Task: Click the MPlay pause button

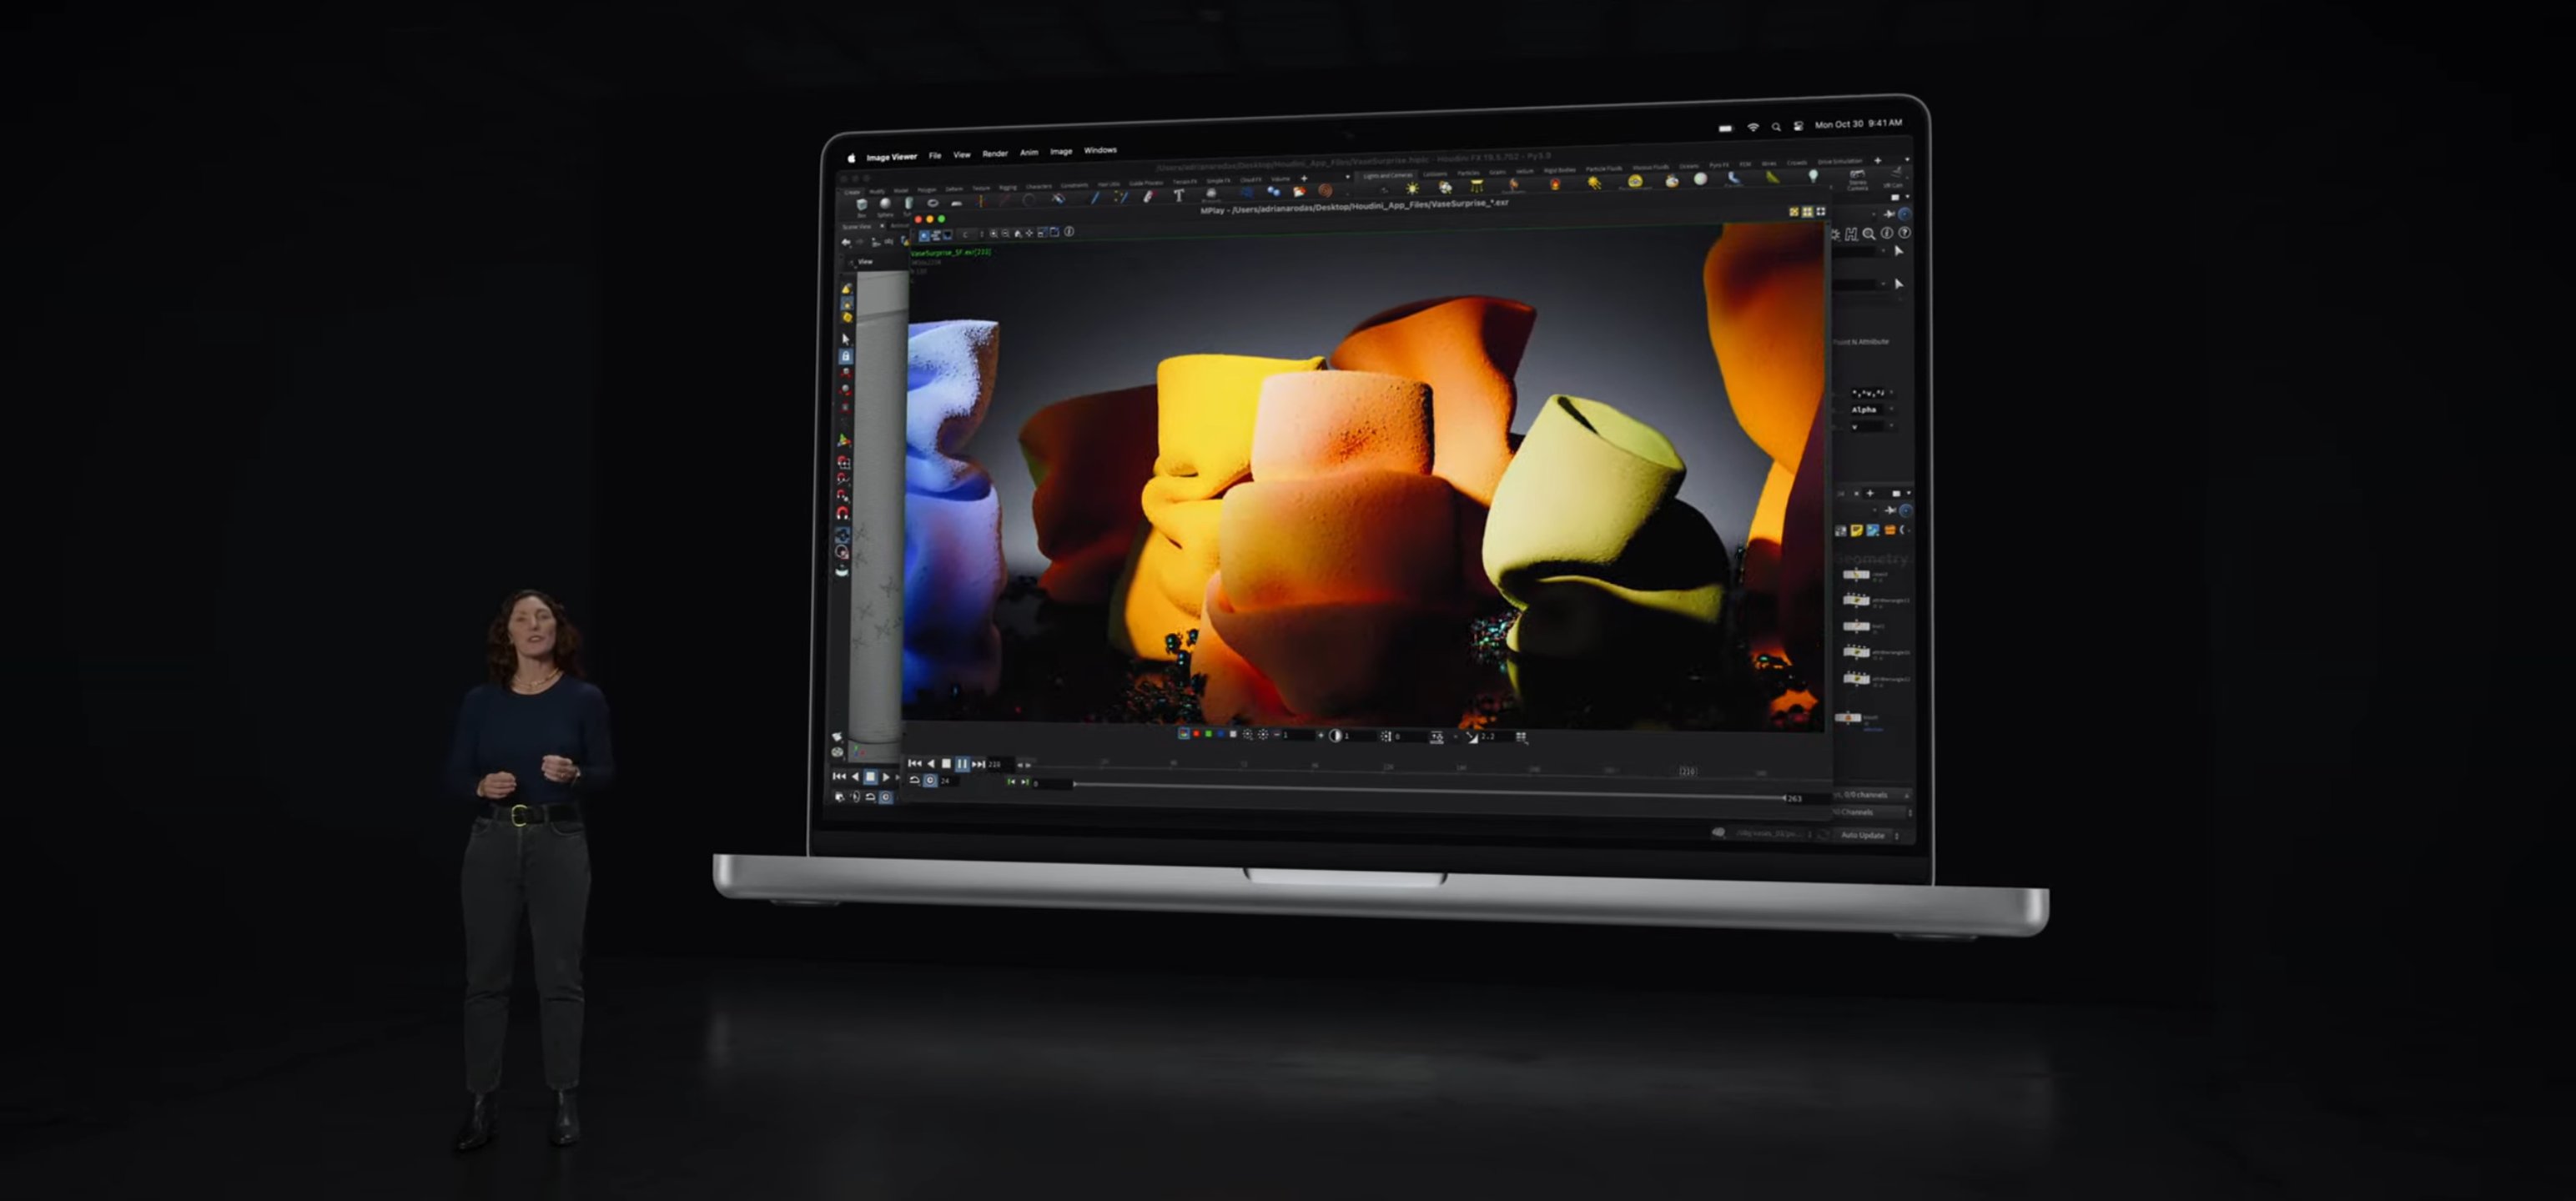Action: [961, 764]
